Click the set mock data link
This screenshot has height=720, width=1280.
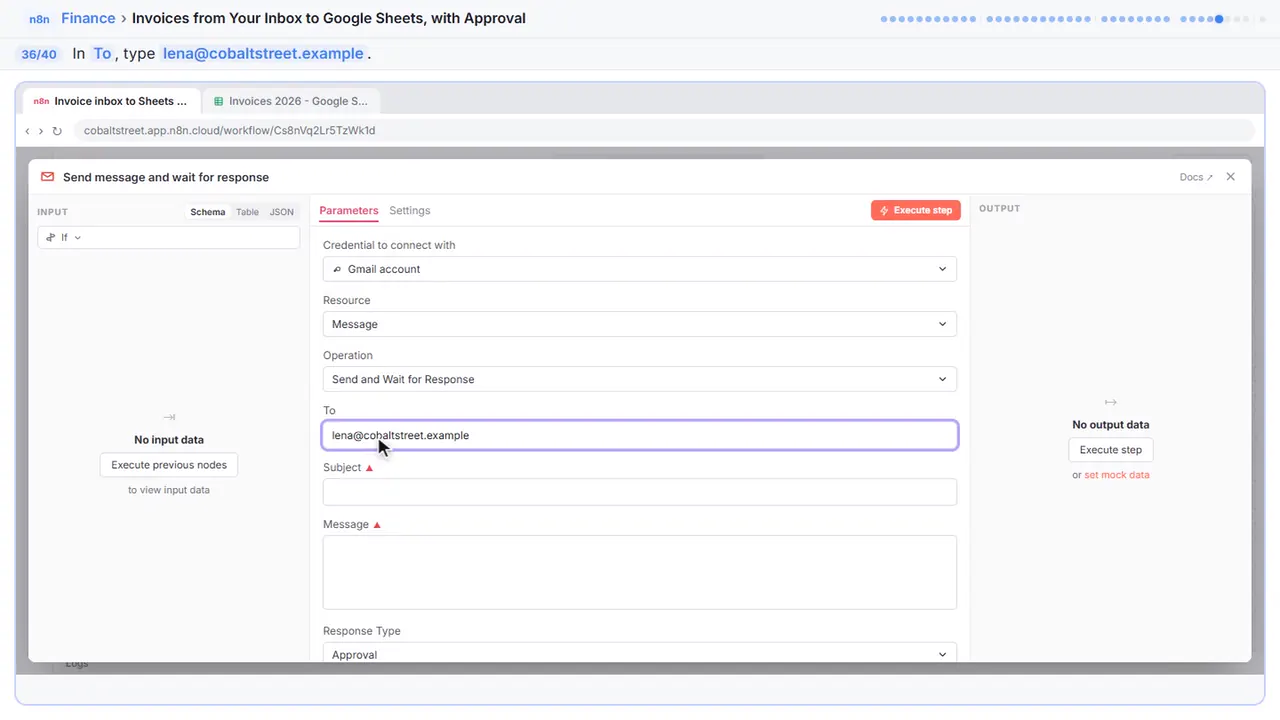click(x=1117, y=475)
